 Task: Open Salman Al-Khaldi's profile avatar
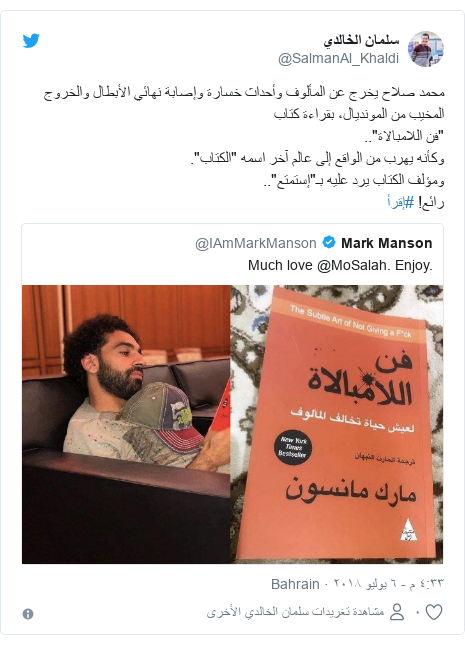pyautogui.click(x=425, y=49)
